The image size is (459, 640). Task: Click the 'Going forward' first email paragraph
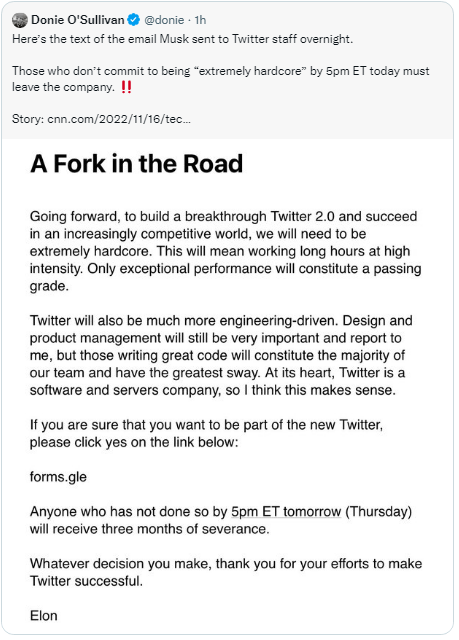[225, 251]
